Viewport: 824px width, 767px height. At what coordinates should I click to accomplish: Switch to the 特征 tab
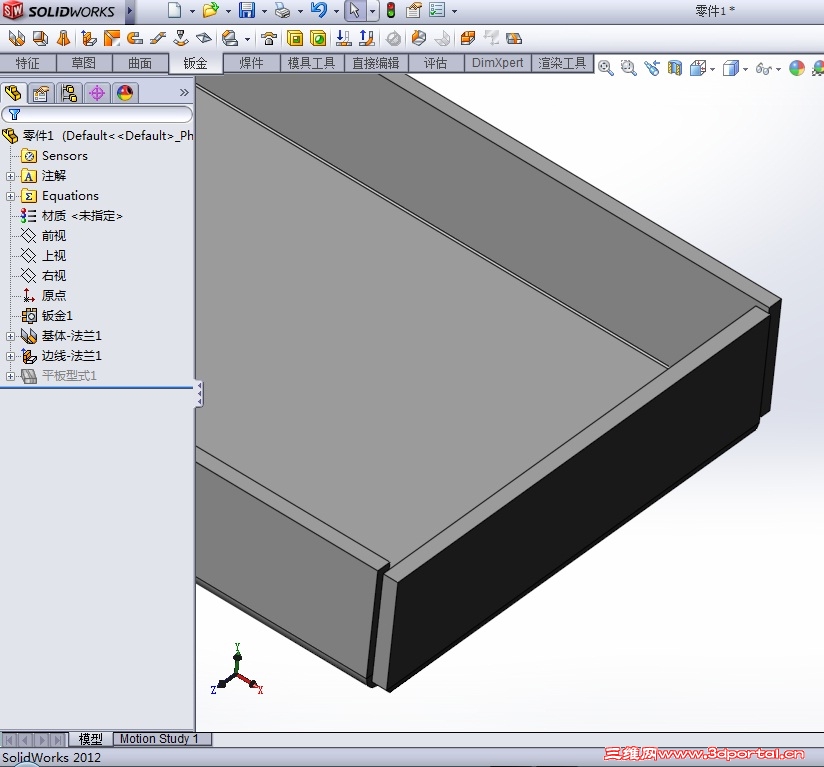(x=27, y=63)
